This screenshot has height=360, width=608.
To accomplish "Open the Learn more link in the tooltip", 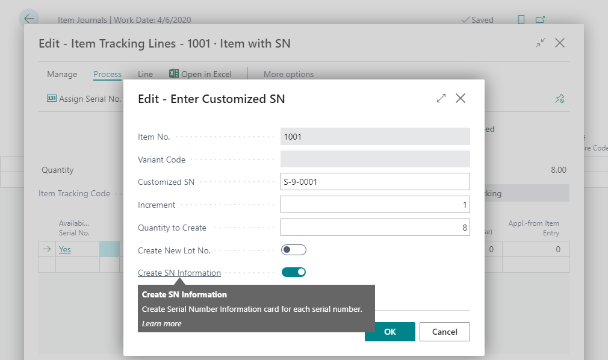I will coord(161,324).
